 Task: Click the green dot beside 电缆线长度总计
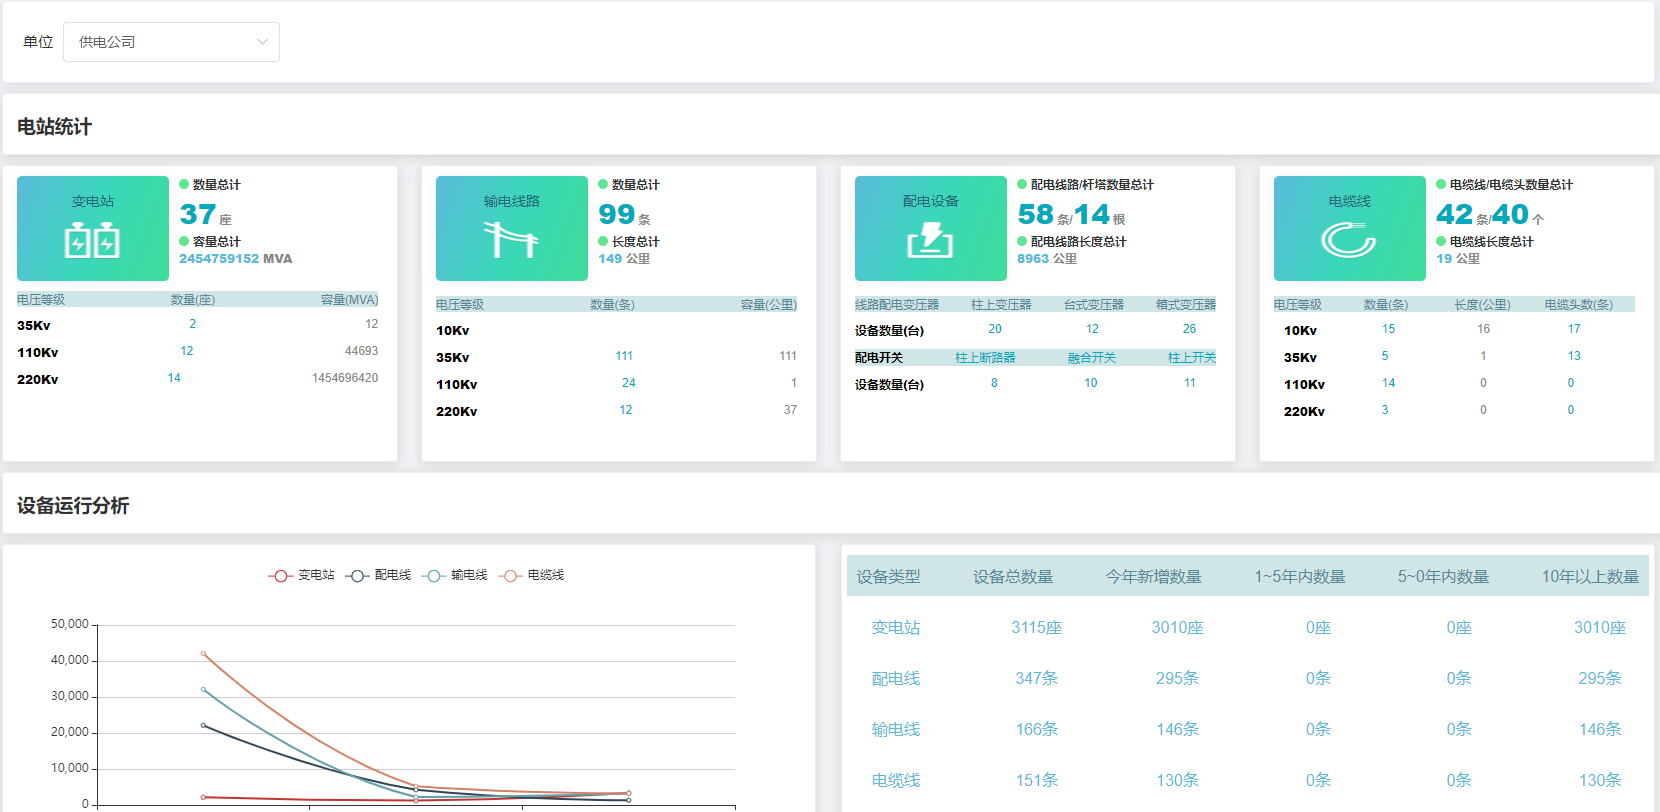(1441, 241)
